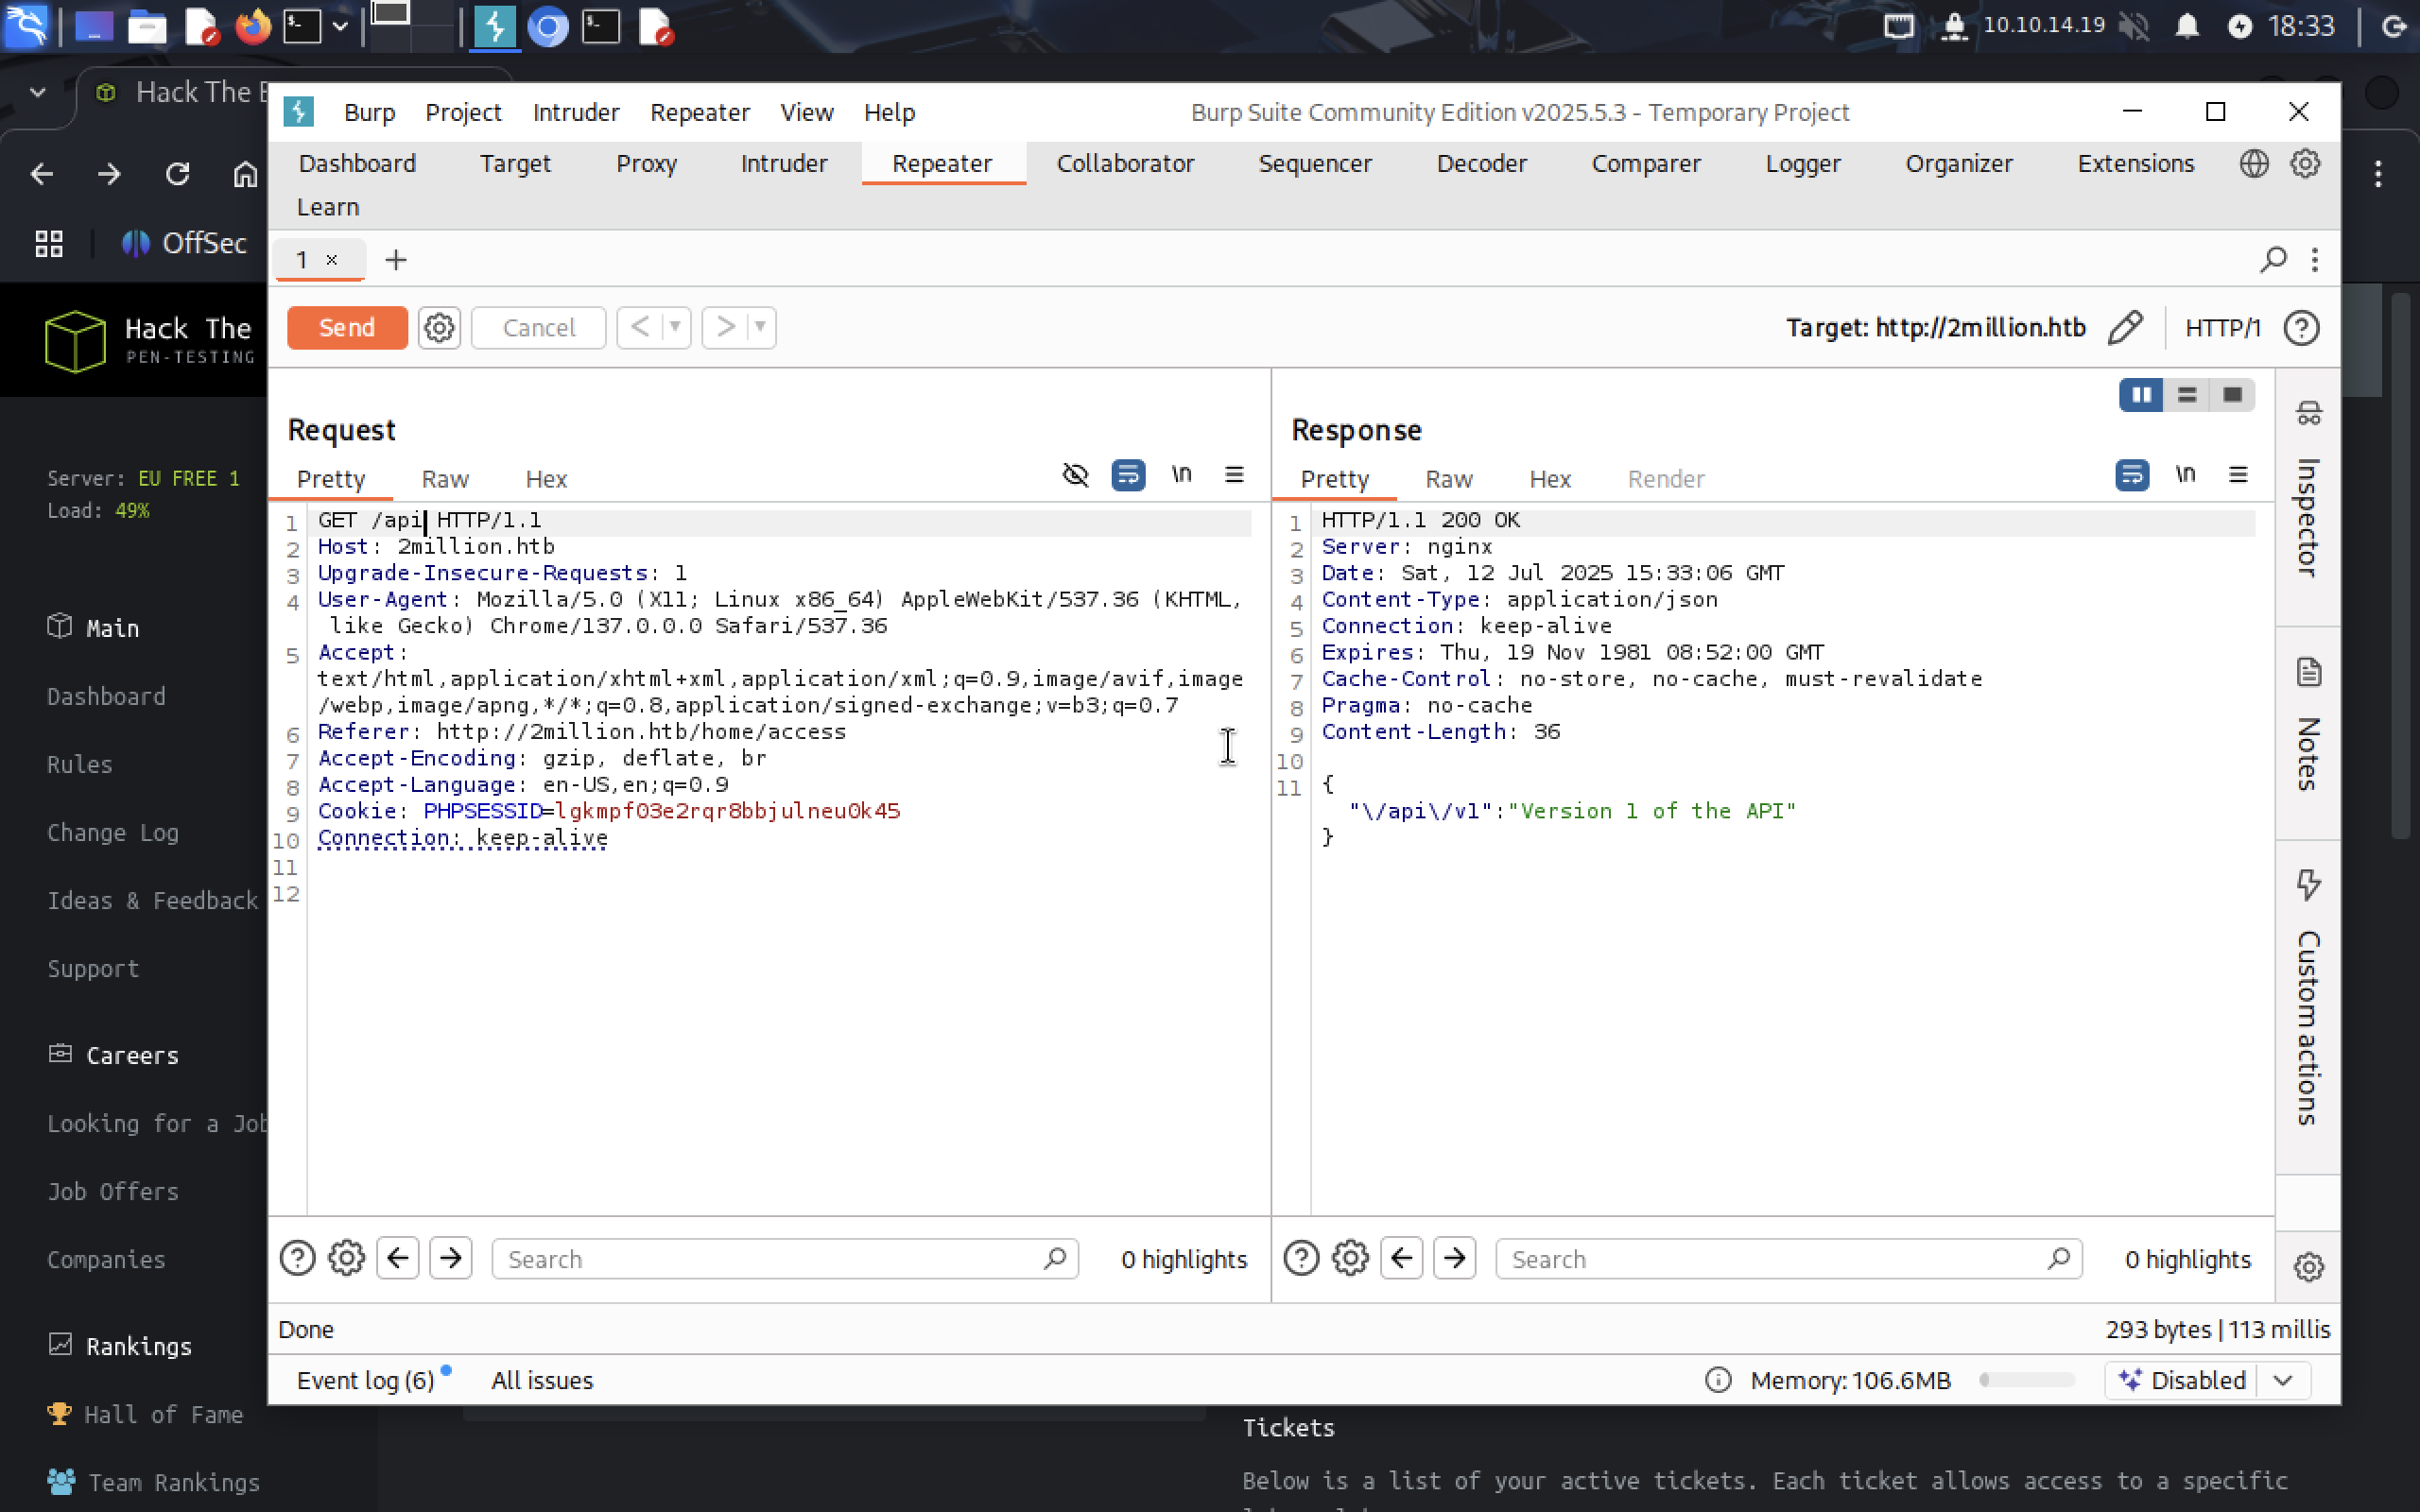This screenshot has height=1512, width=2420.
Task: Open All issues panel
Action: point(542,1380)
